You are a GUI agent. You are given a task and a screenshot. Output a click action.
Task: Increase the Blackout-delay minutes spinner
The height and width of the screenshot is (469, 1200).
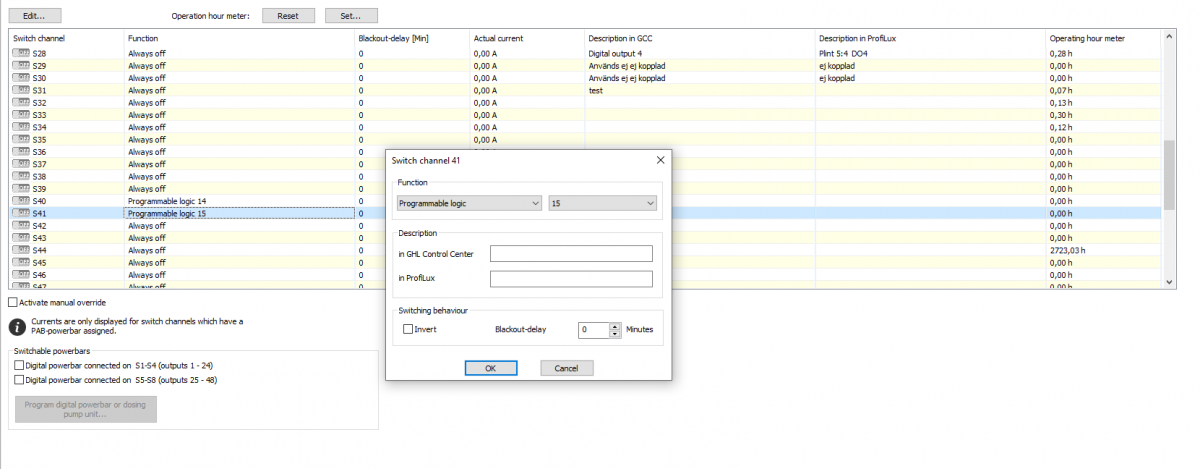pyautogui.click(x=615, y=325)
